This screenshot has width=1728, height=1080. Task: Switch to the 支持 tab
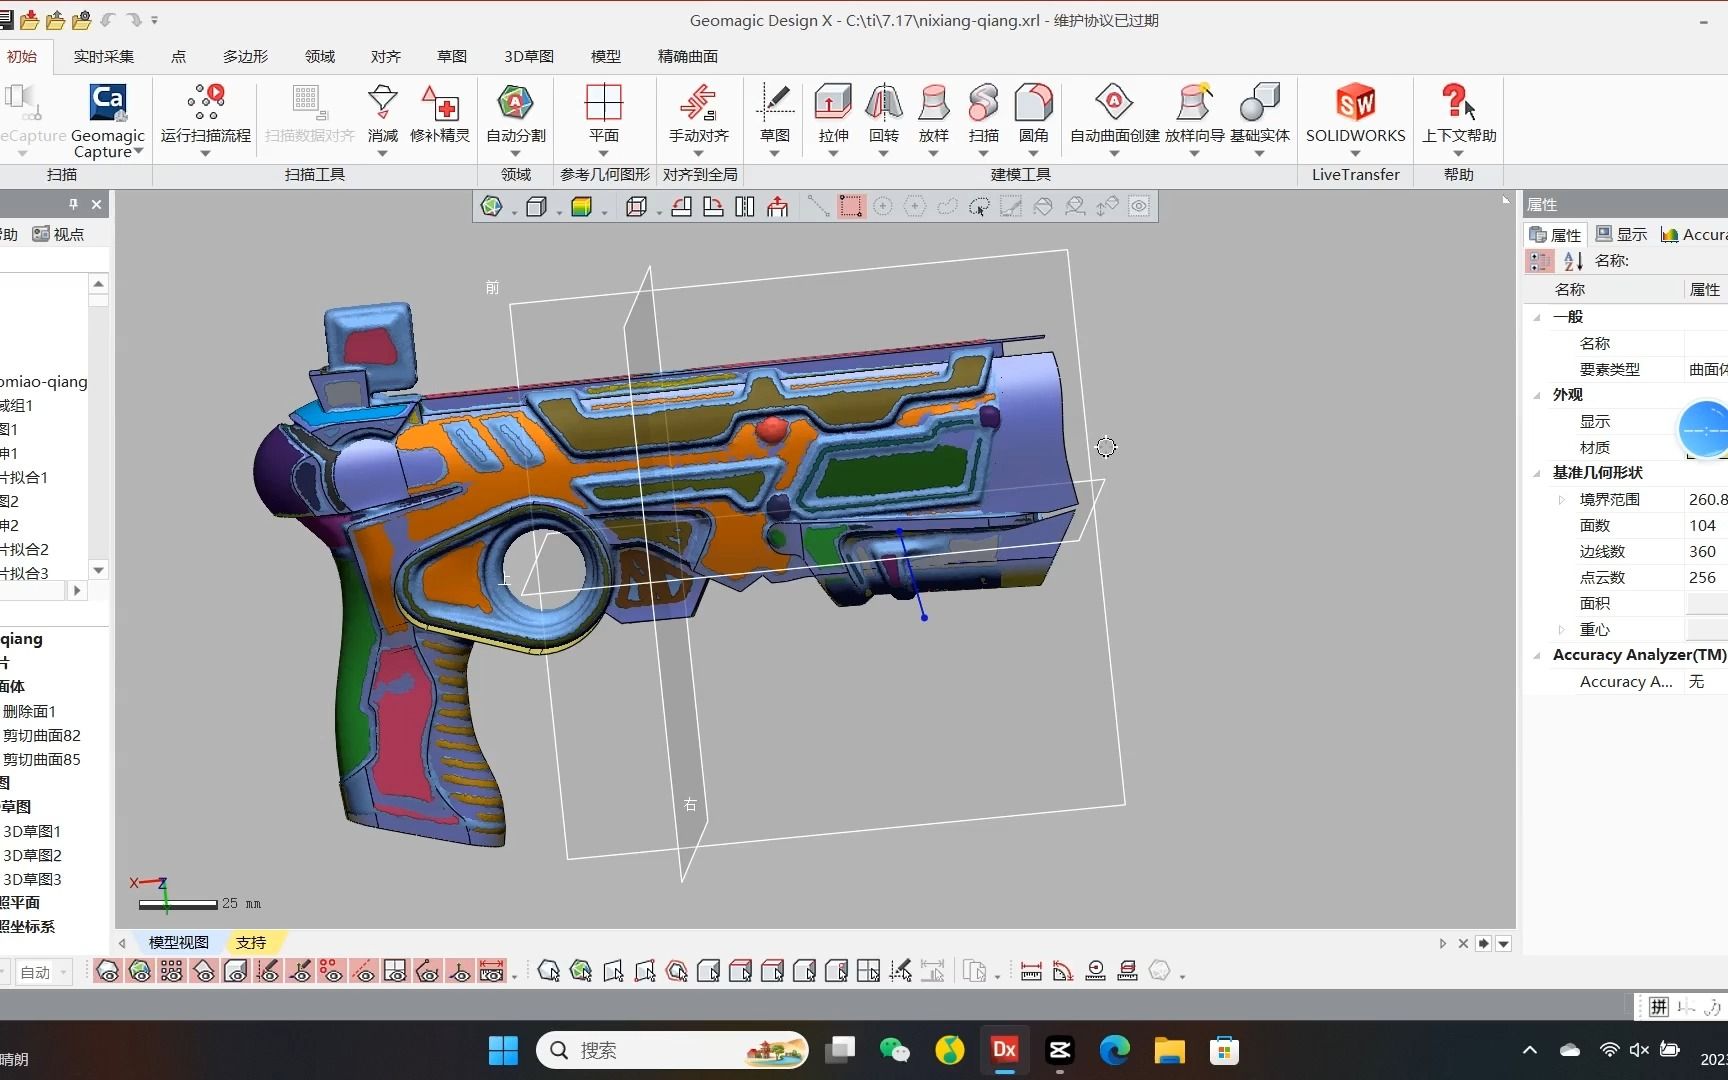click(251, 942)
